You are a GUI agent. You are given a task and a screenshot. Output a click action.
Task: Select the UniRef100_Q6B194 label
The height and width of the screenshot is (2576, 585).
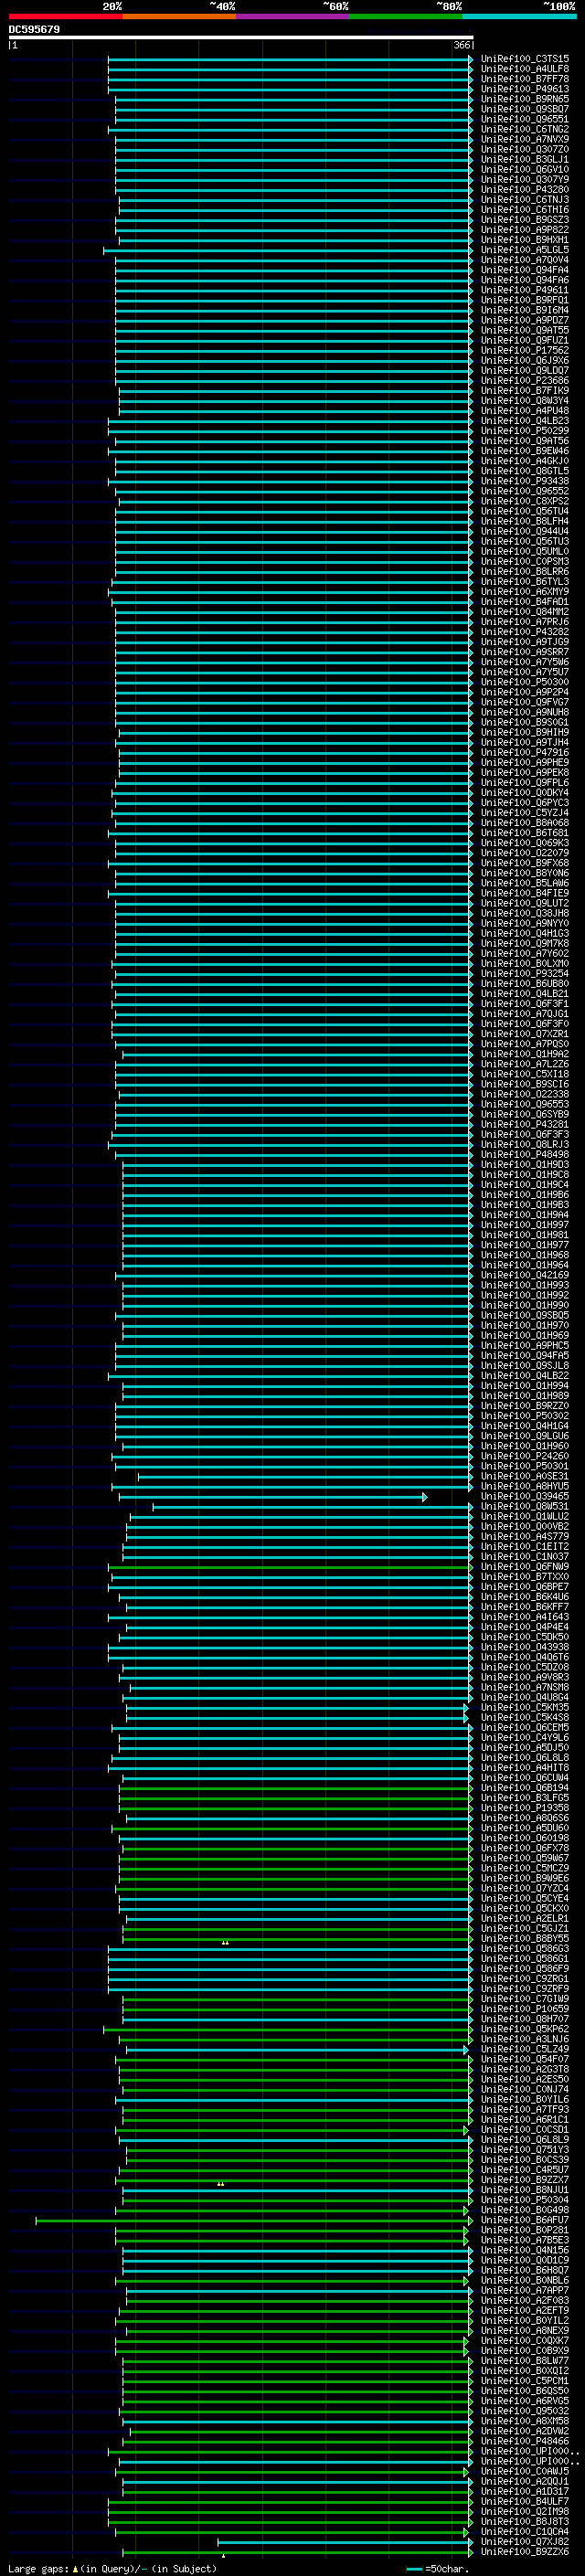click(525, 1788)
